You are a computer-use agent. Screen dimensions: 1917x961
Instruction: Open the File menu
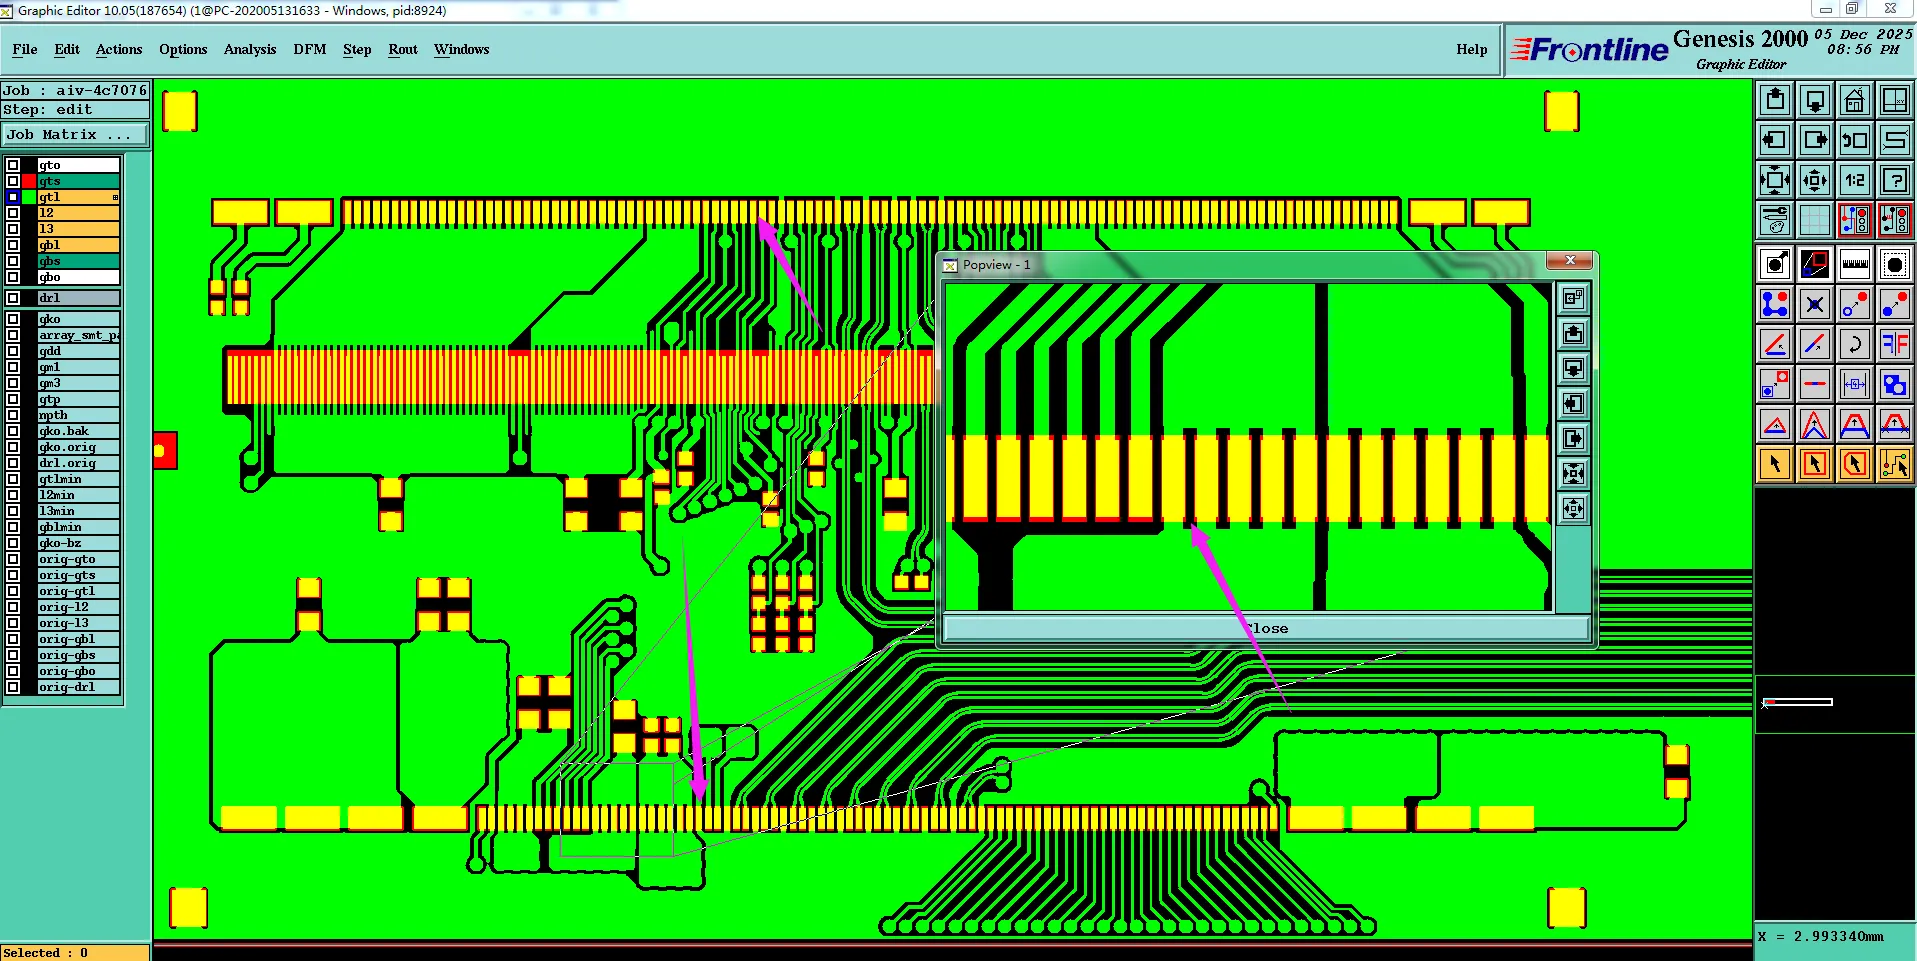pyautogui.click(x=25, y=49)
